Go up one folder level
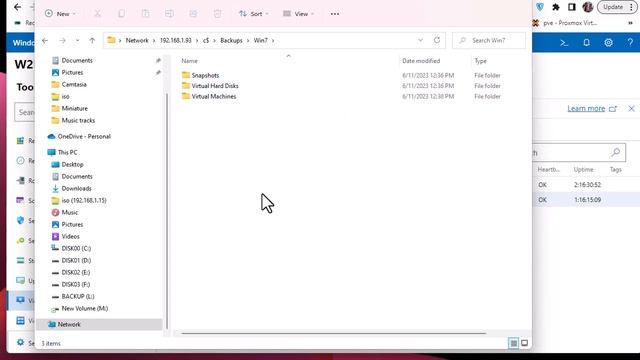 click(x=92, y=40)
